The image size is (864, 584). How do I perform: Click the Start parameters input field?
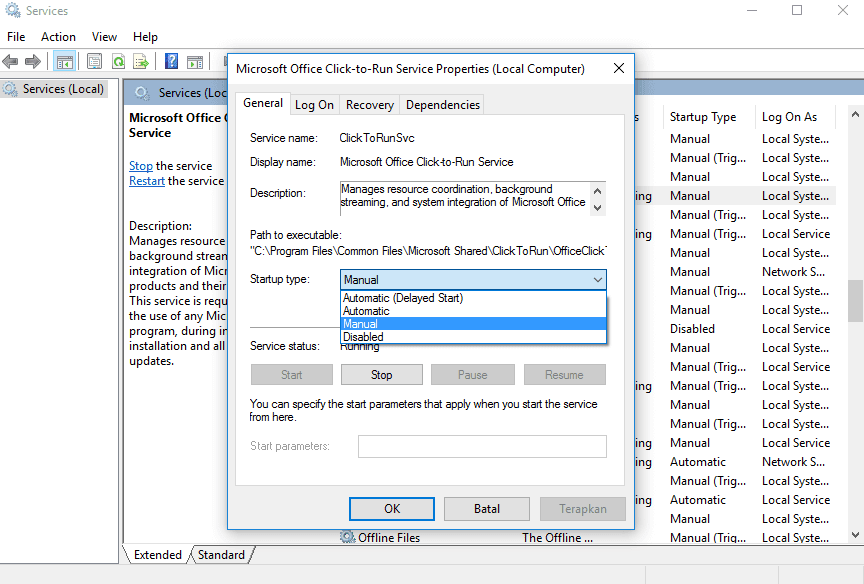pyautogui.click(x=482, y=446)
